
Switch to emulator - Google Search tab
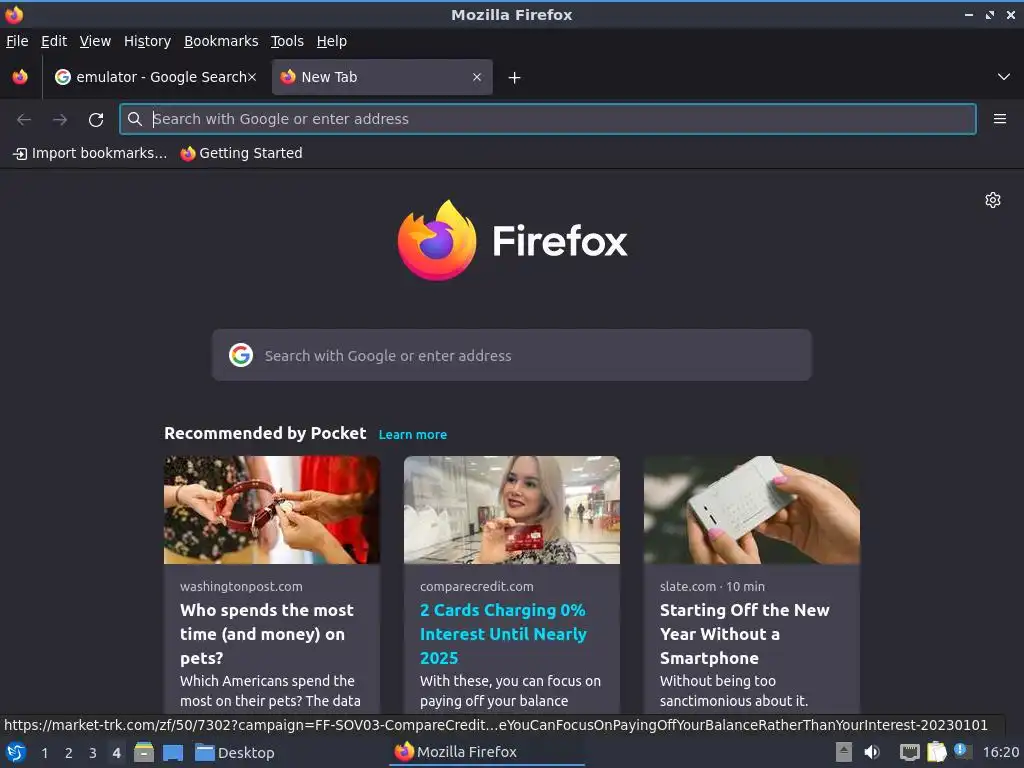(x=155, y=77)
